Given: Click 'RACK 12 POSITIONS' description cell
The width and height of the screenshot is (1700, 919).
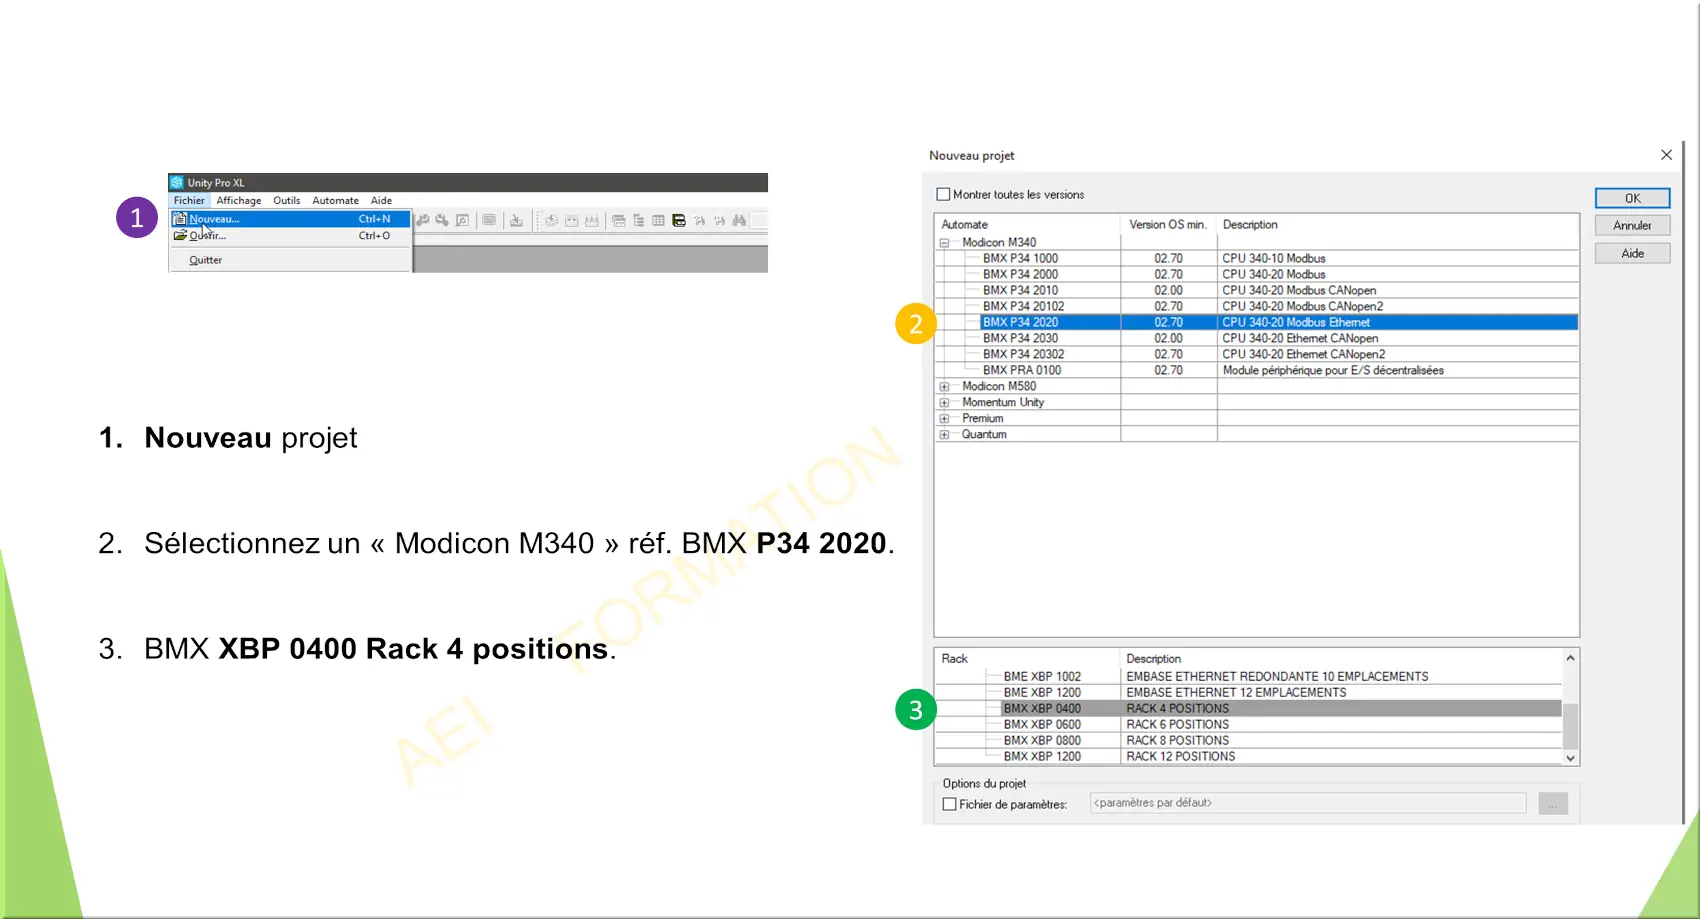Looking at the screenshot, I should point(1180,757).
